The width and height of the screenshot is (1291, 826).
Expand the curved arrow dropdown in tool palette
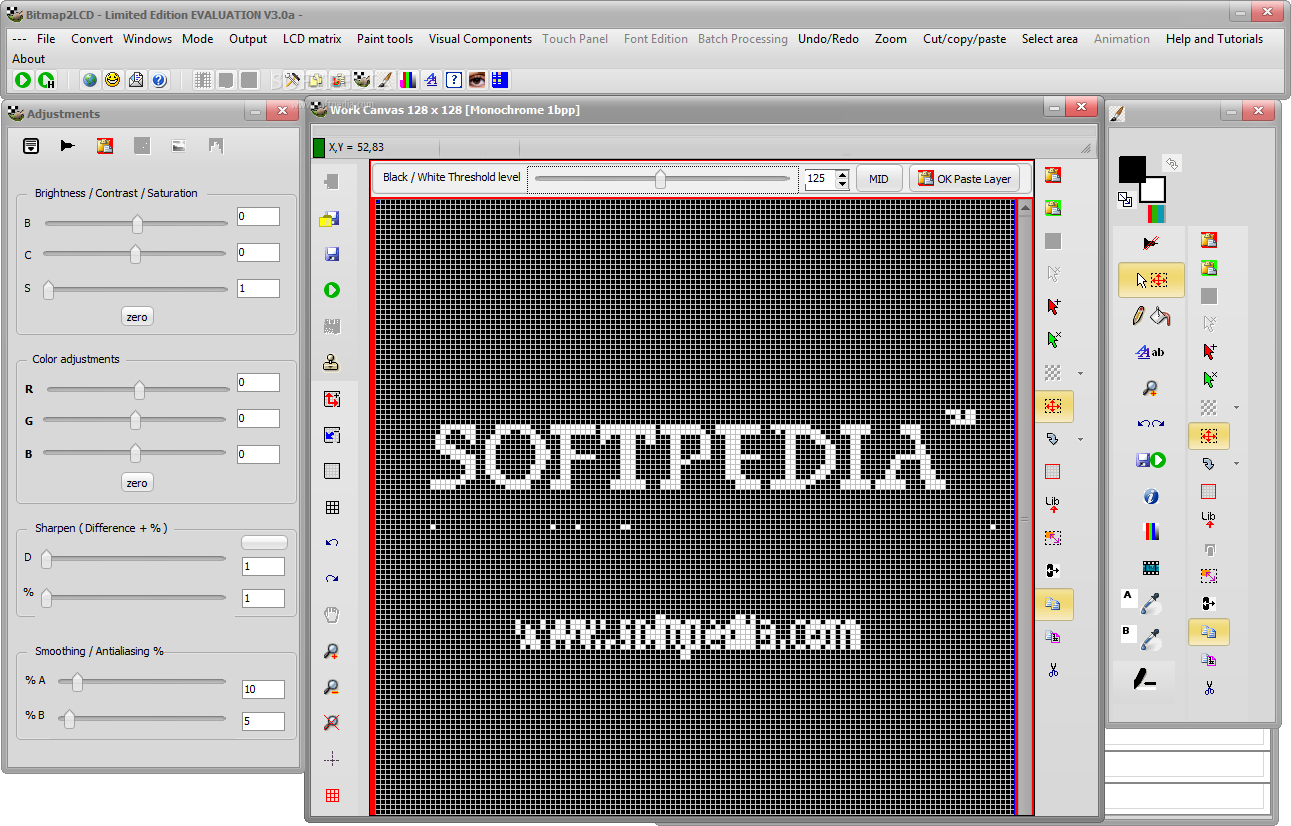[x=1236, y=464]
